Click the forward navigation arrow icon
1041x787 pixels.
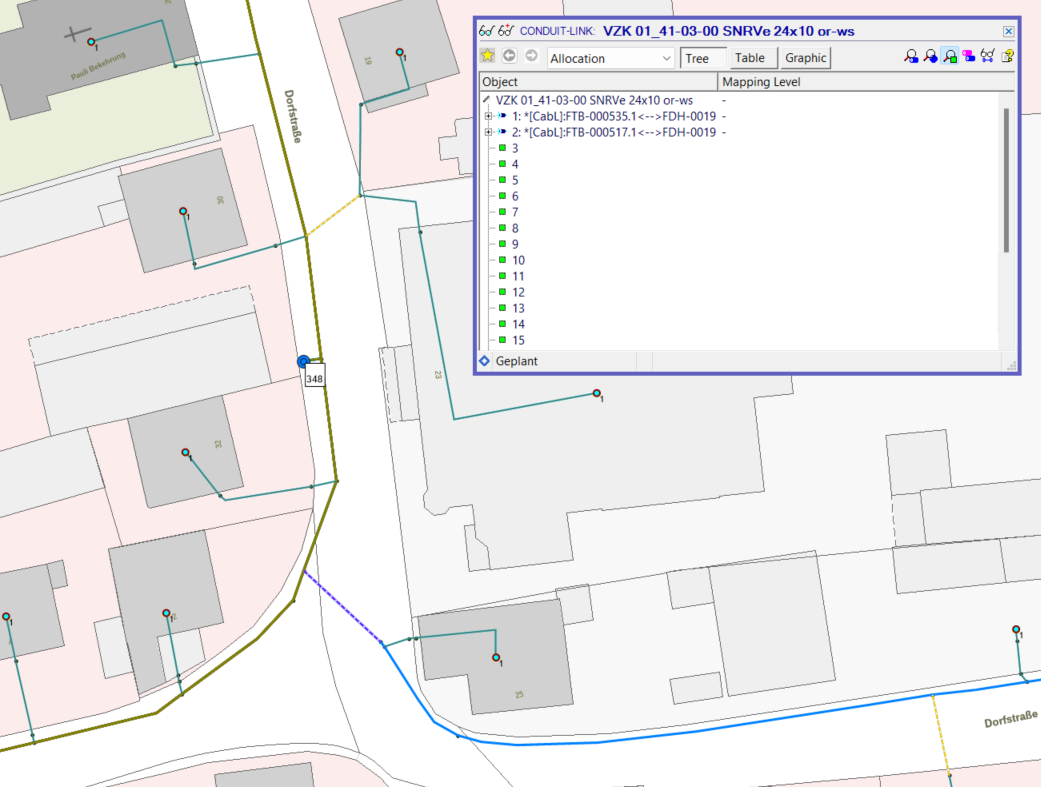coord(531,57)
